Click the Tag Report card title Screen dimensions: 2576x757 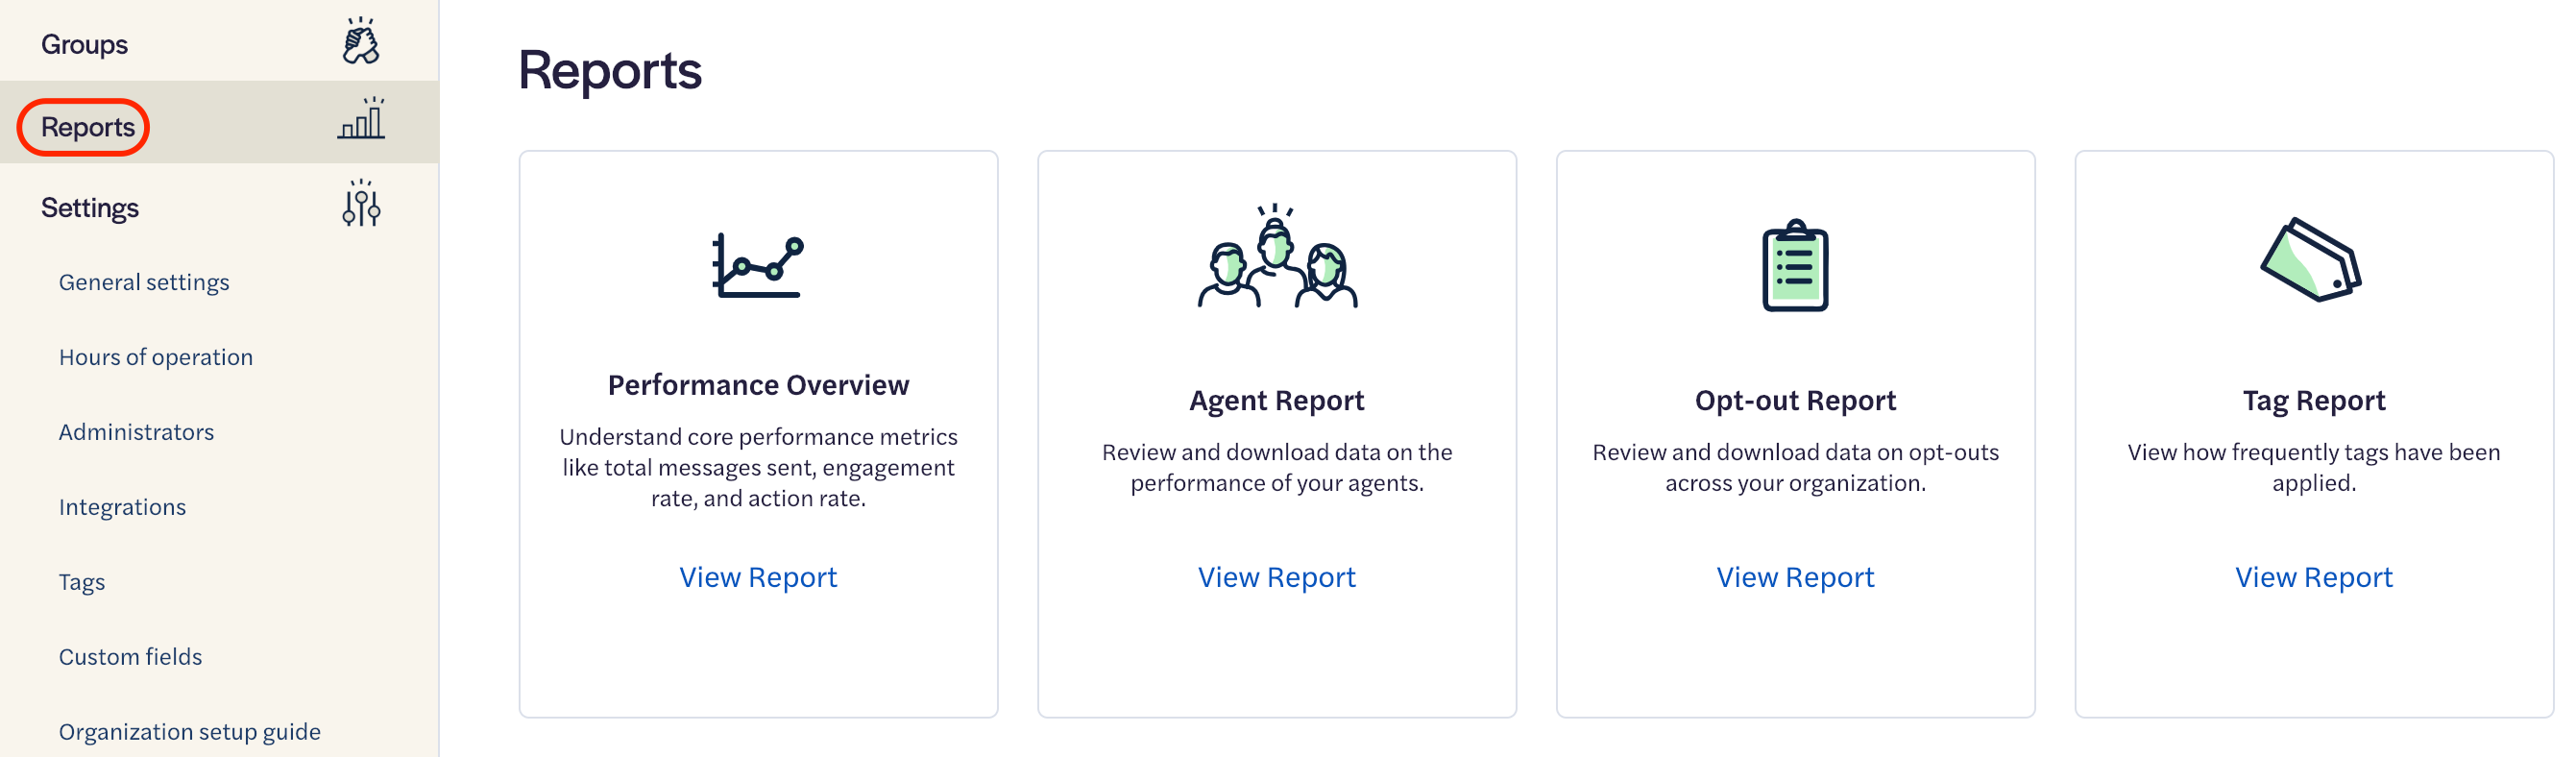click(x=2314, y=400)
